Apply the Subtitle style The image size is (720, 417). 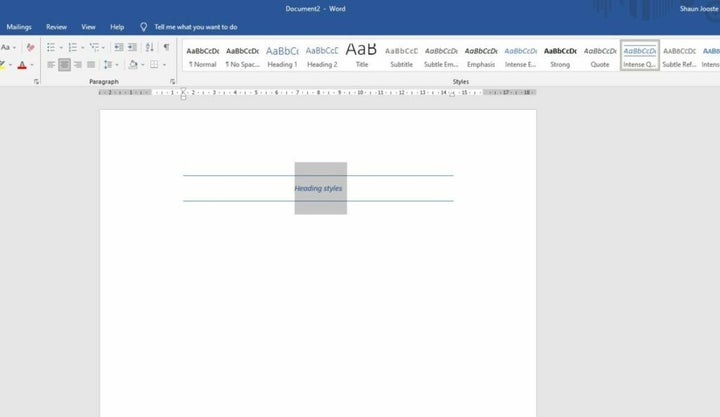[x=401, y=56]
